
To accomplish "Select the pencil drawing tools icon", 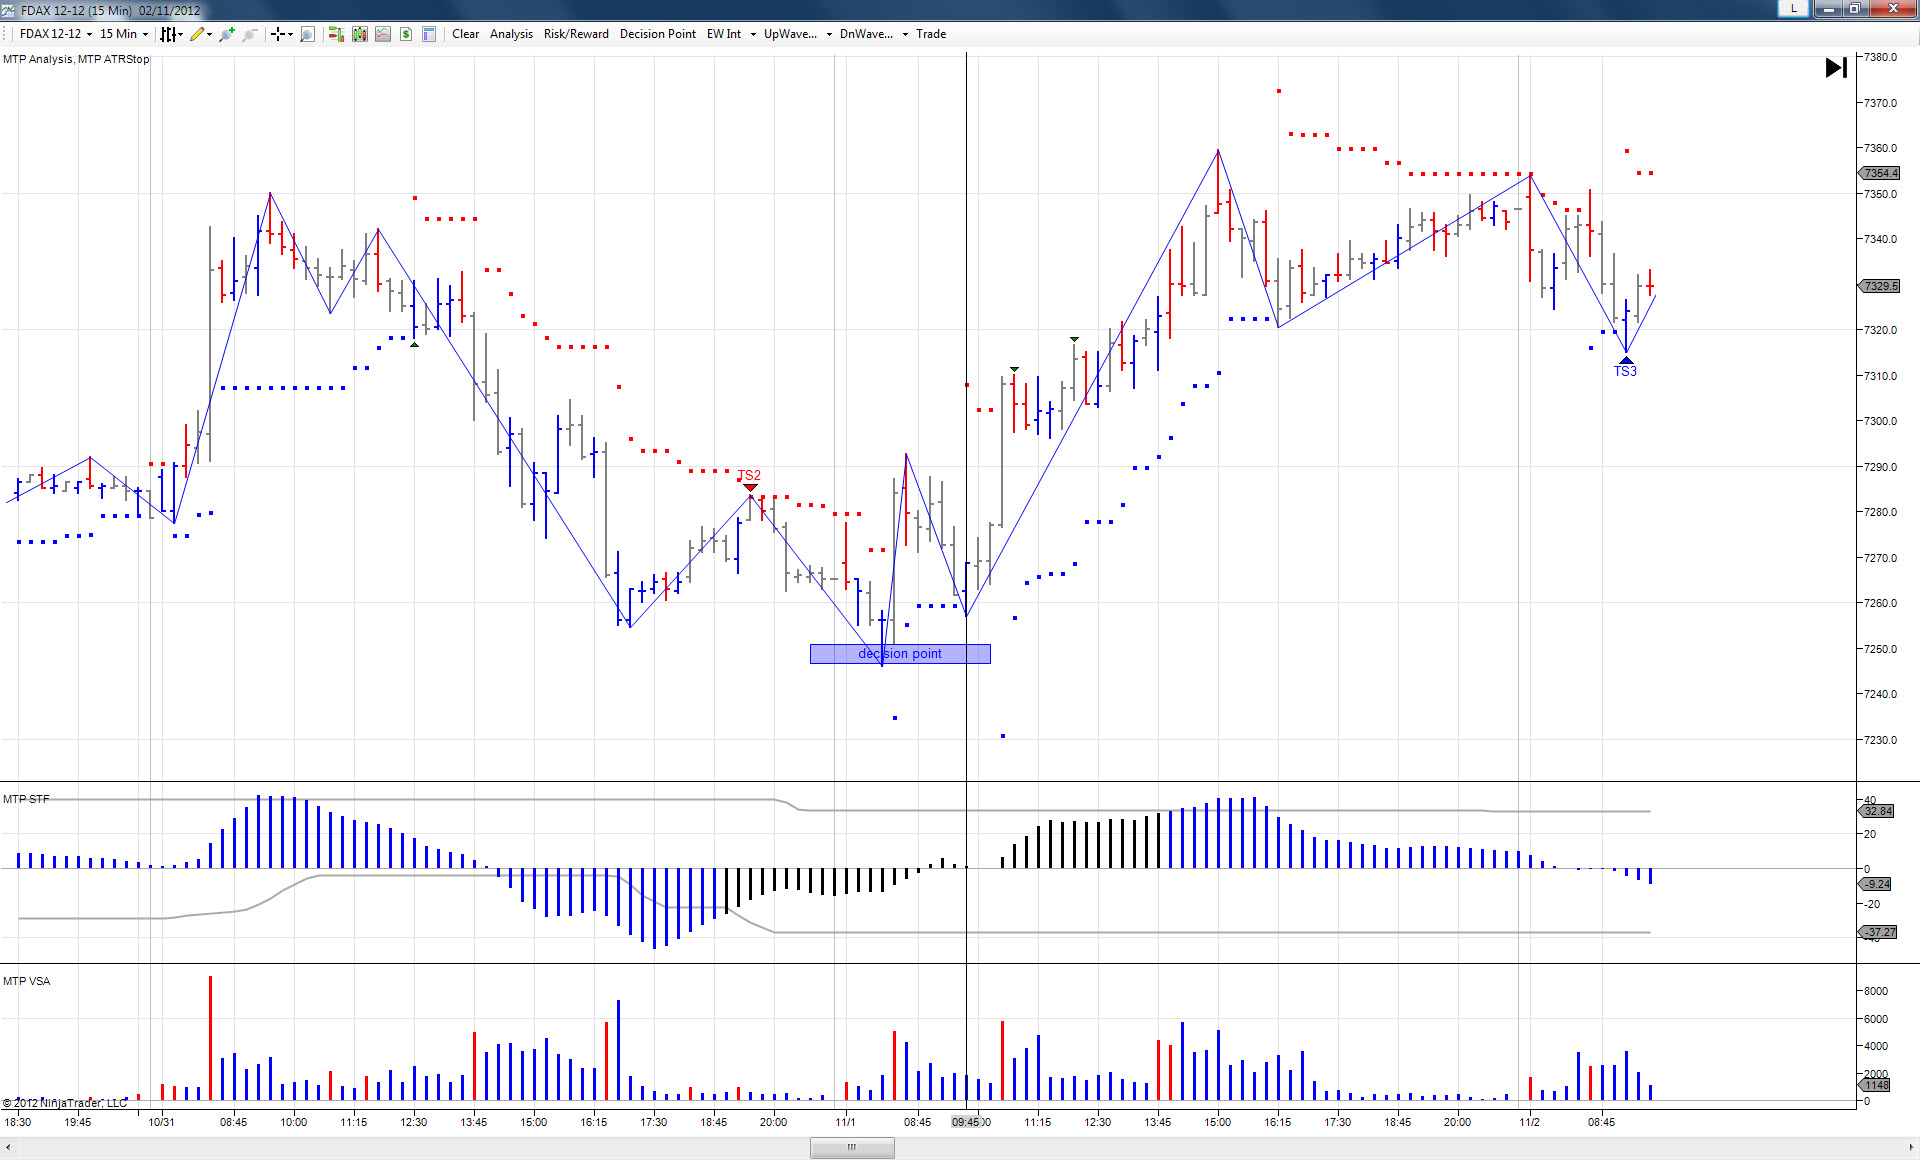I will point(197,34).
